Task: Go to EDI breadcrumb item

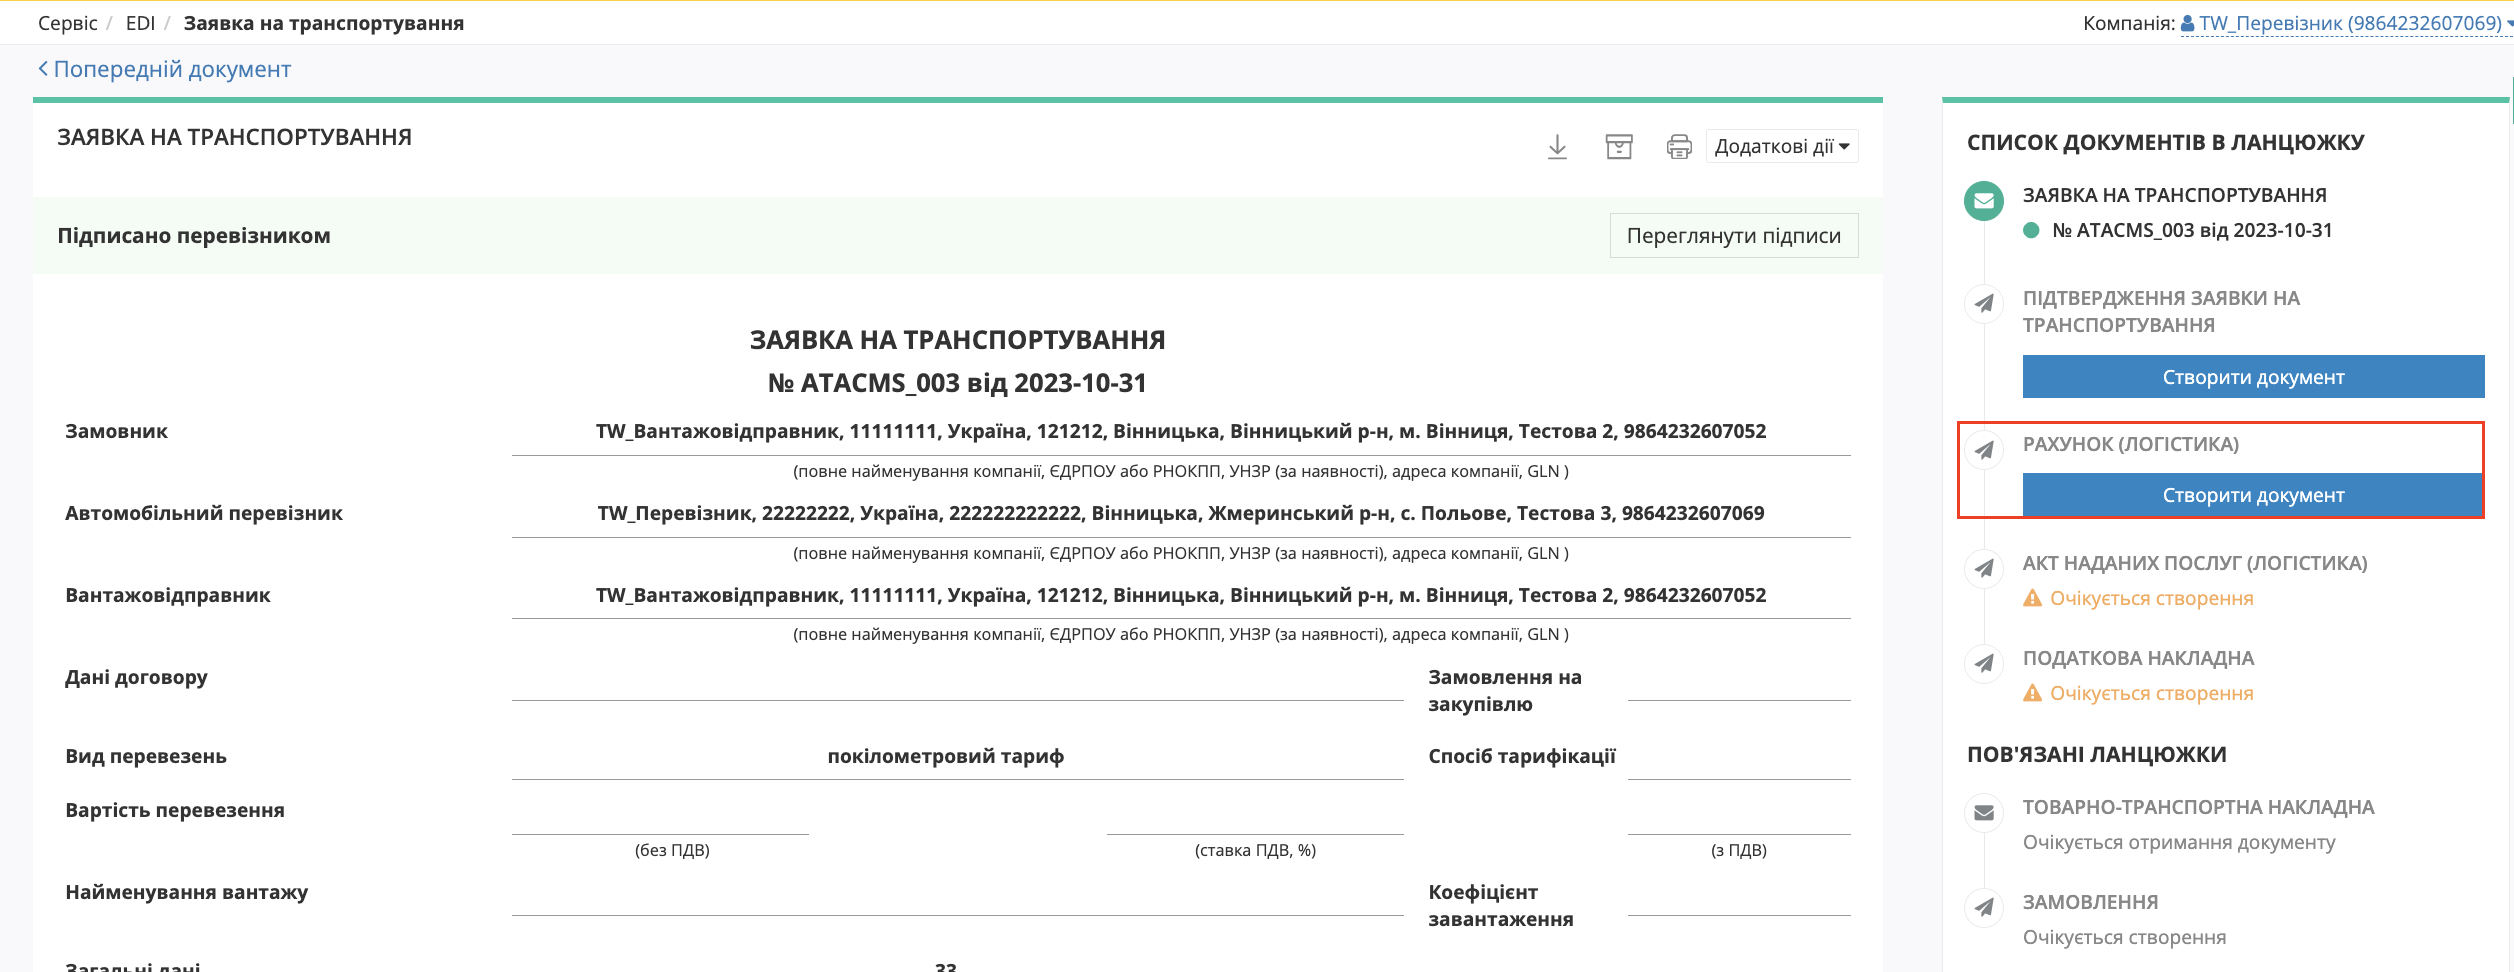Action: pos(140,23)
